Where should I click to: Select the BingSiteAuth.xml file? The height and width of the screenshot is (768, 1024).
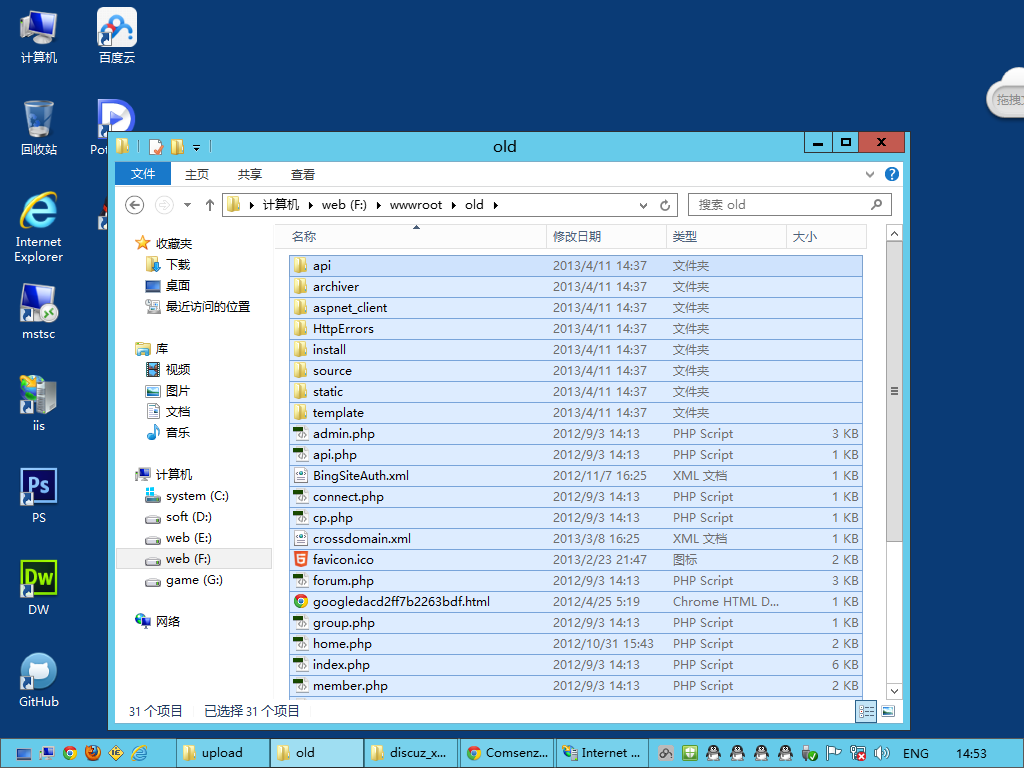(x=575, y=475)
